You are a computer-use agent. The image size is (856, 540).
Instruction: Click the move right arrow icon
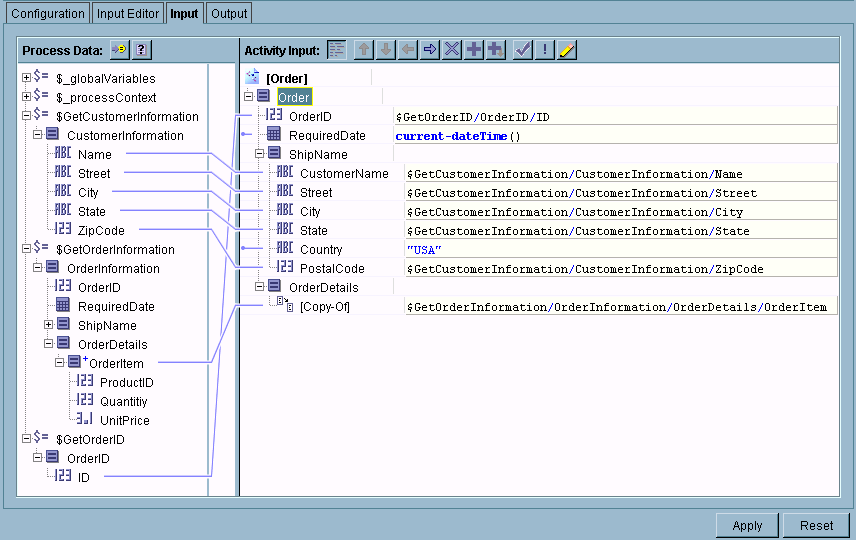click(x=430, y=50)
